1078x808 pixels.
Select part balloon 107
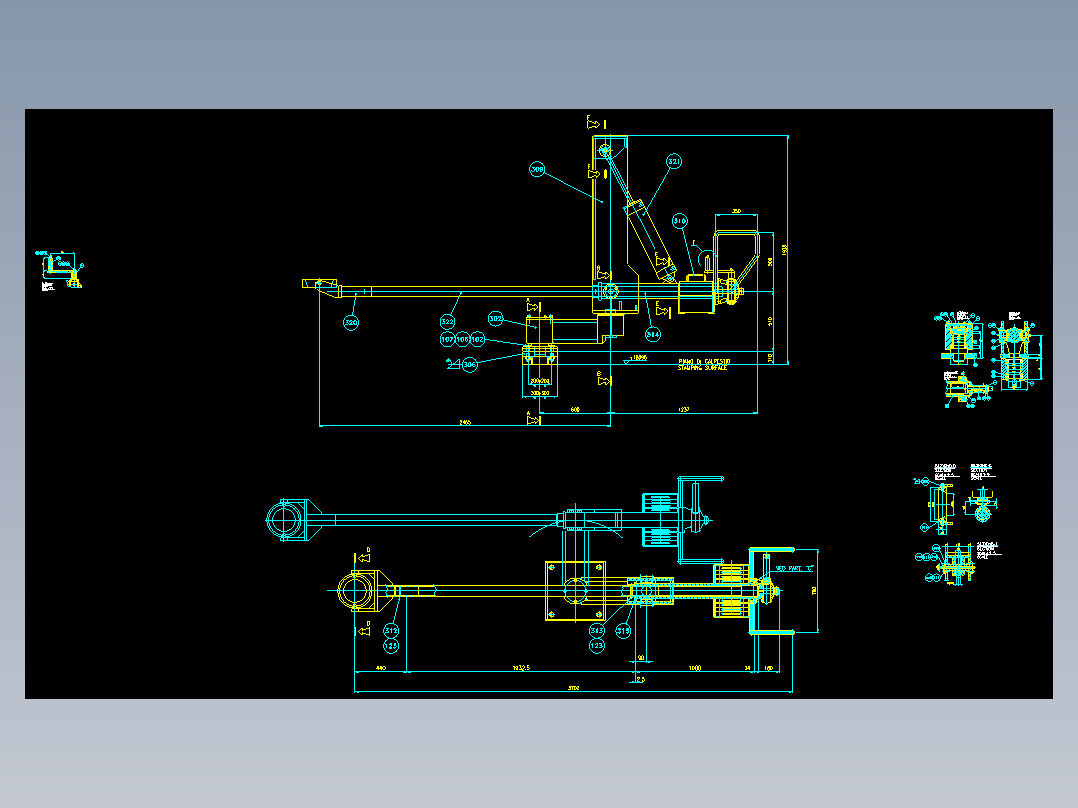coord(448,339)
